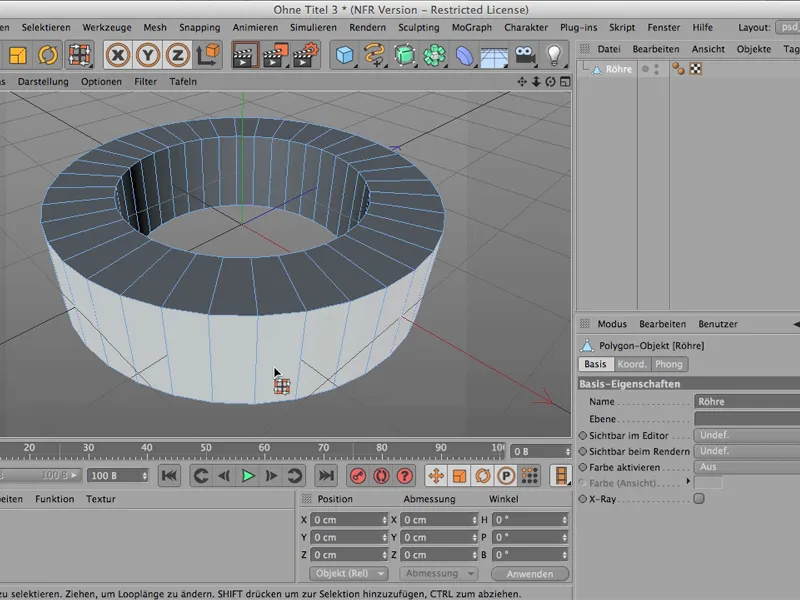Click the Röhre UVW checkerboard tag
Image resolution: width=800 pixels, height=600 pixels.
pyautogui.click(x=696, y=69)
